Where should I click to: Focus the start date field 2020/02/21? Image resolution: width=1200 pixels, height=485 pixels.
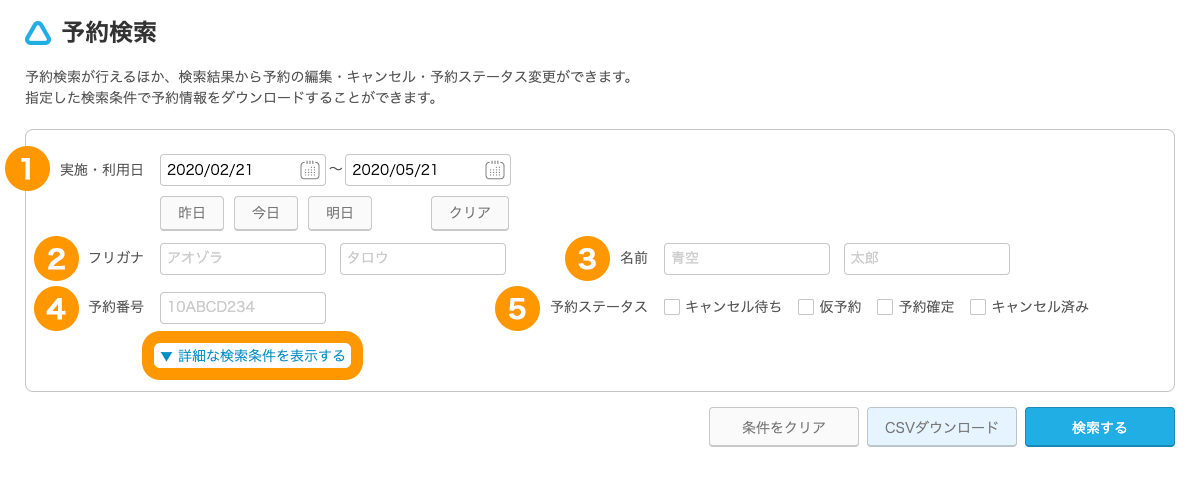click(230, 170)
